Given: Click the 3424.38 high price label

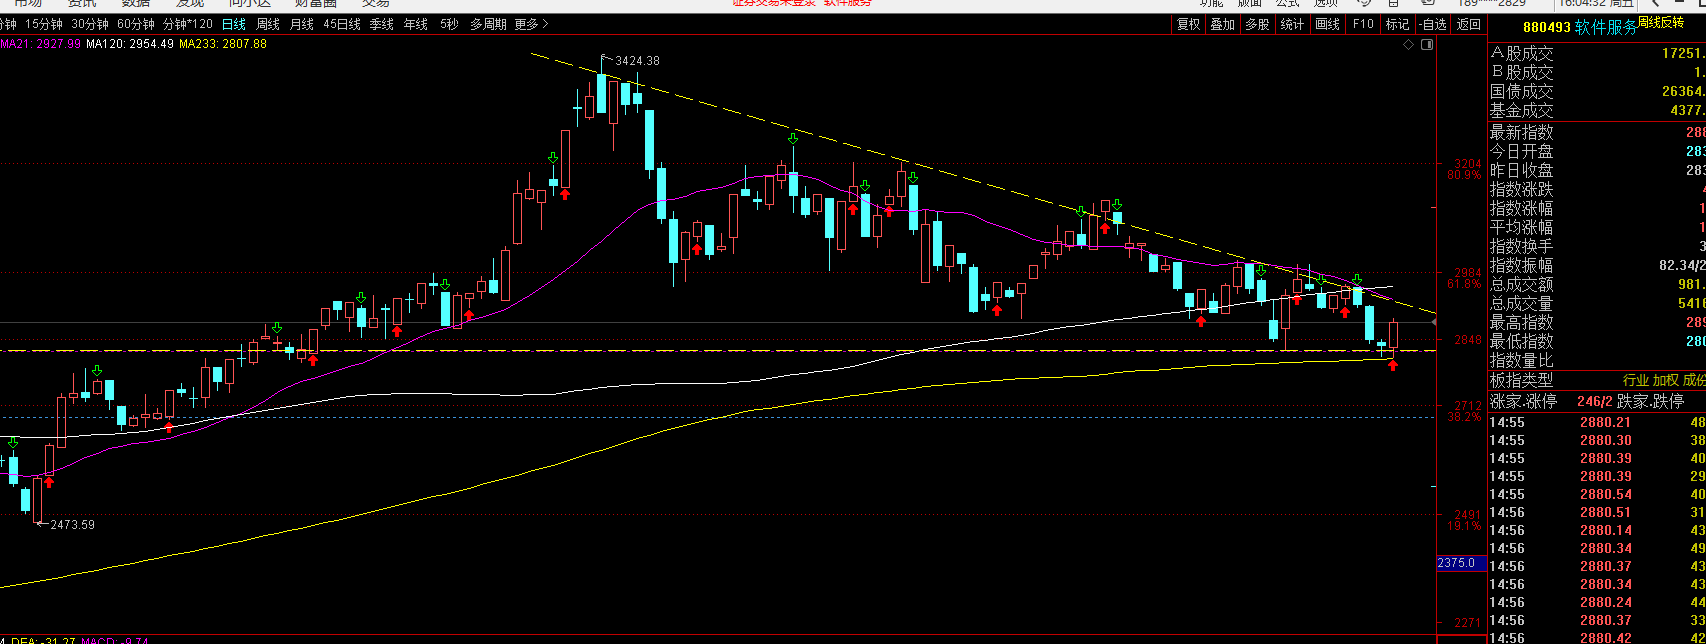Looking at the screenshot, I should [637, 61].
